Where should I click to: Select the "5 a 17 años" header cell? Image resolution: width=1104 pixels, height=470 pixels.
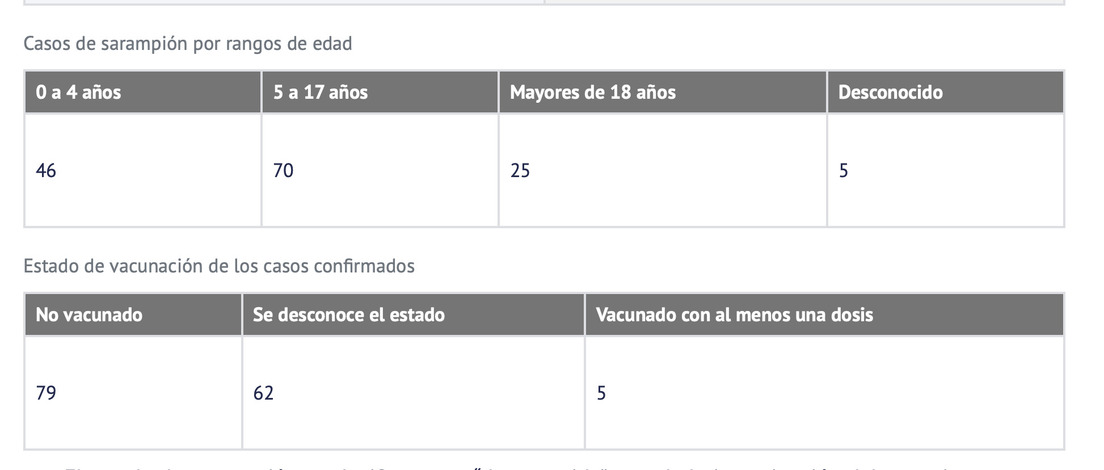(x=320, y=92)
